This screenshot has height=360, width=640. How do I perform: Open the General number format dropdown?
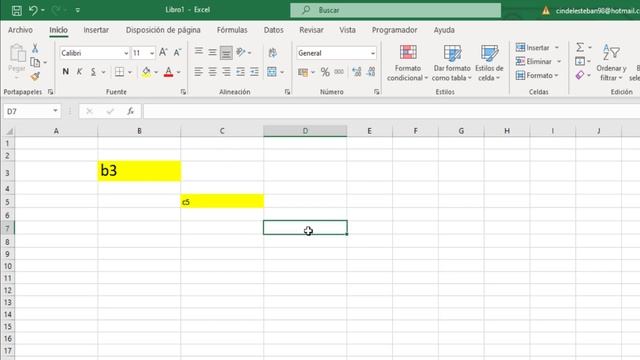pos(373,53)
